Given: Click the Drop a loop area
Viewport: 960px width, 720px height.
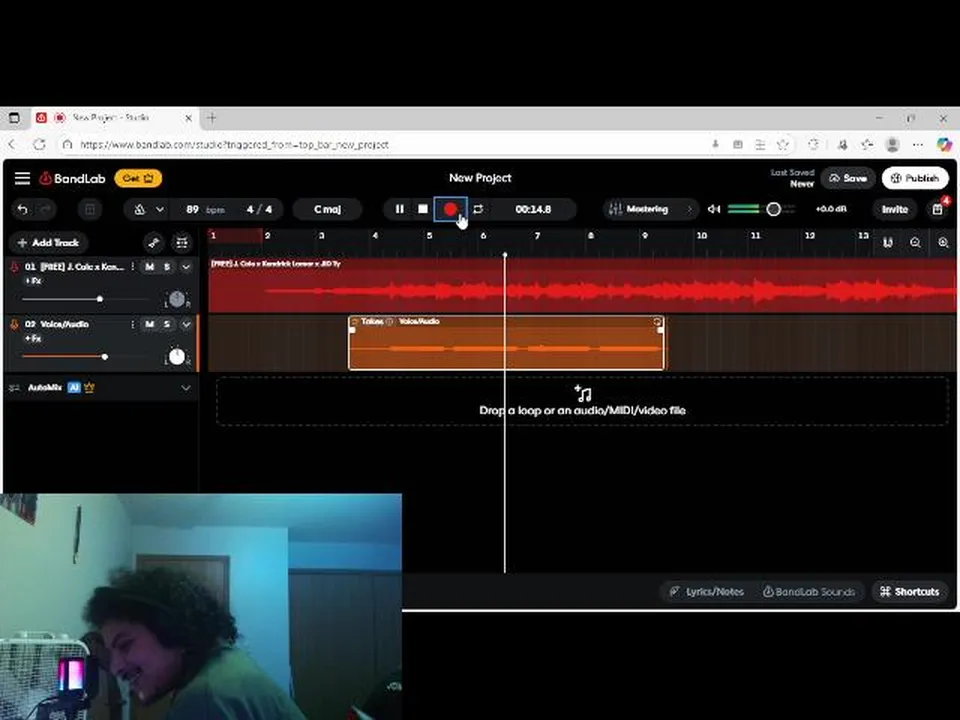Looking at the screenshot, I should (582, 402).
